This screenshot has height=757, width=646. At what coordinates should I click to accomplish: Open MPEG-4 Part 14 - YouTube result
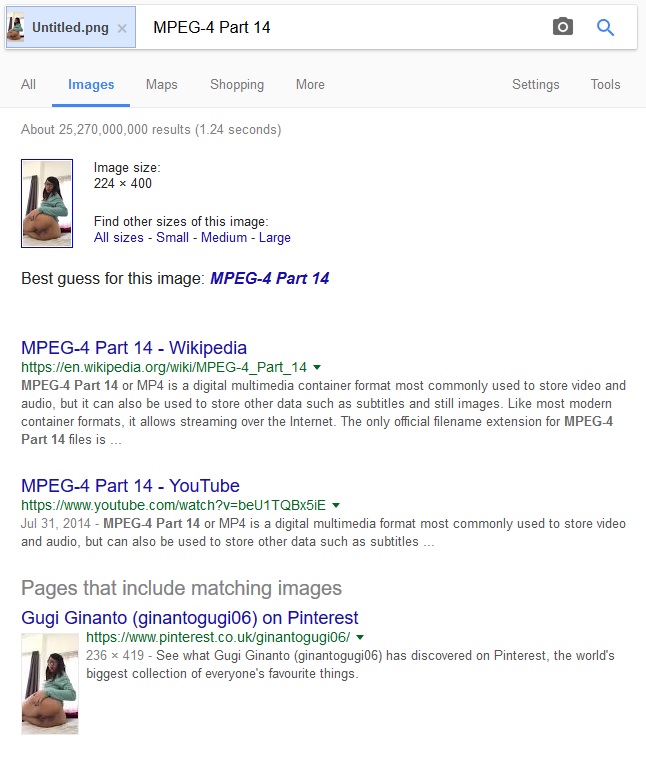pos(130,486)
